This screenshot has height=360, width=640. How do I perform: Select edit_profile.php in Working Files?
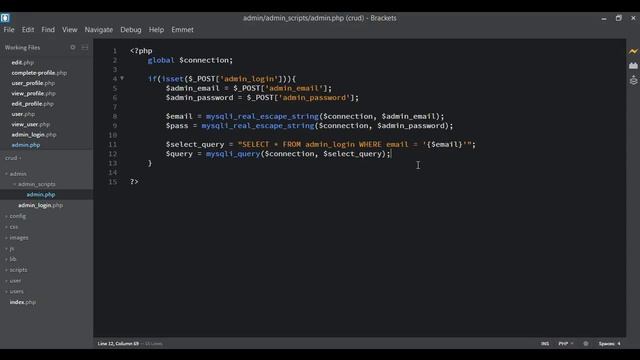coord(33,104)
